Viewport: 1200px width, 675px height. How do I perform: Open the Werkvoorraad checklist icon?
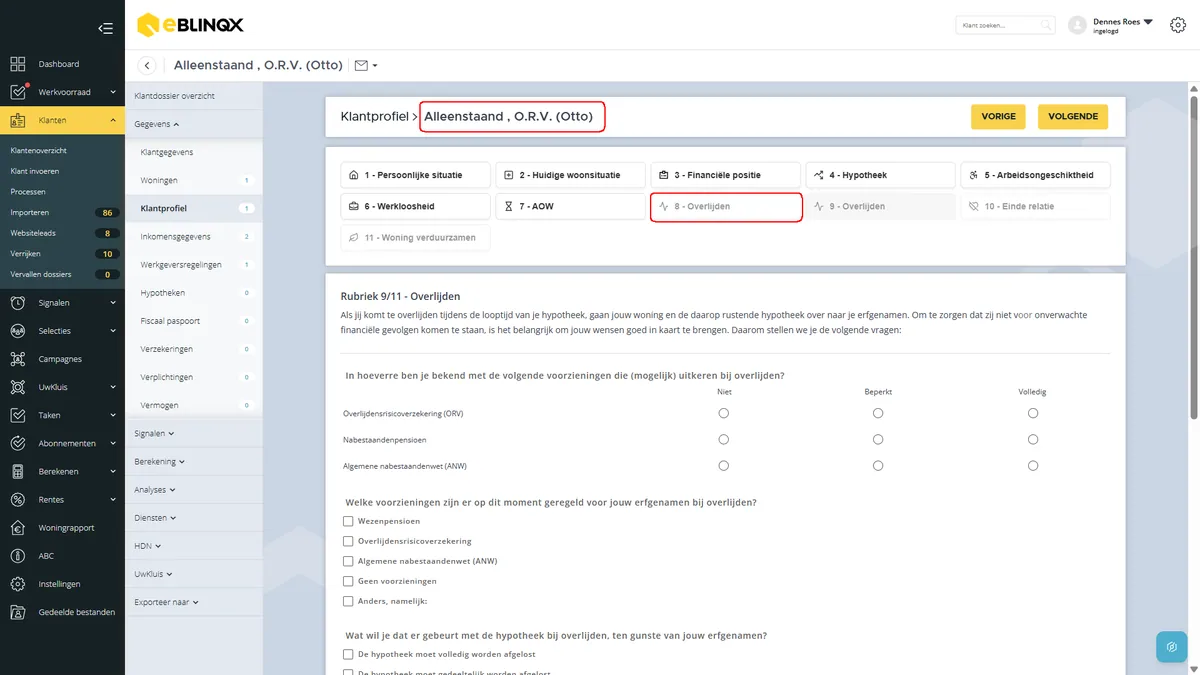pos(18,92)
